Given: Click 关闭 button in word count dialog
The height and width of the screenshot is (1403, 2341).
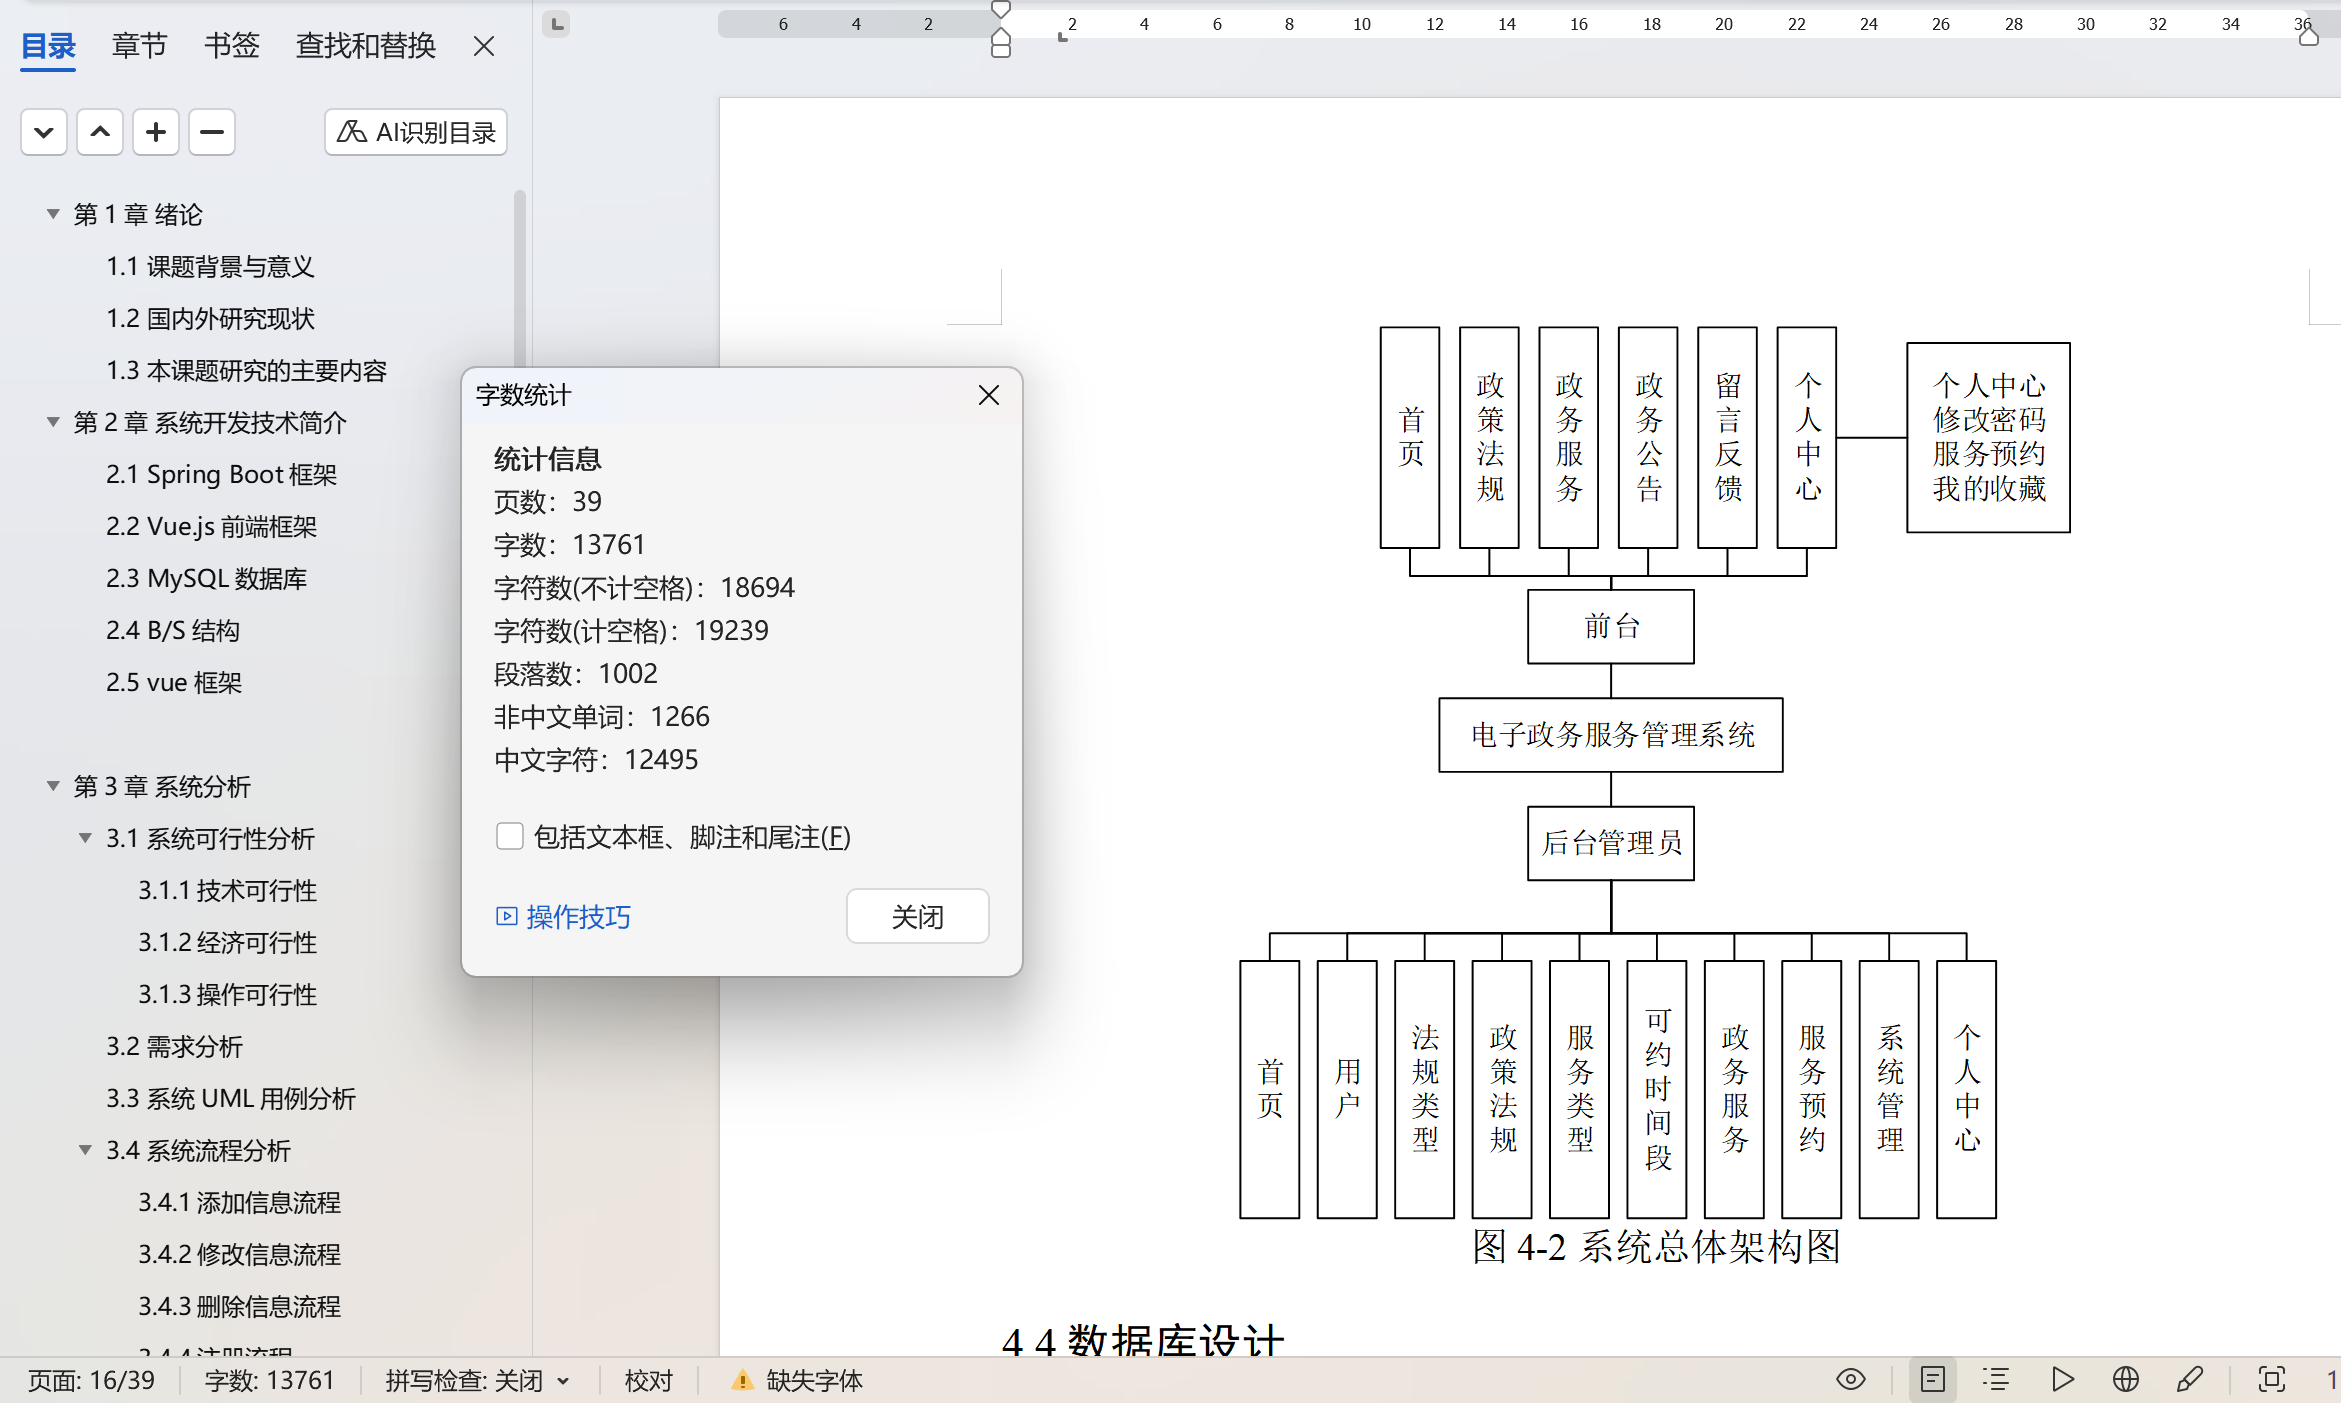Looking at the screenshot, I should click(917, 916).
